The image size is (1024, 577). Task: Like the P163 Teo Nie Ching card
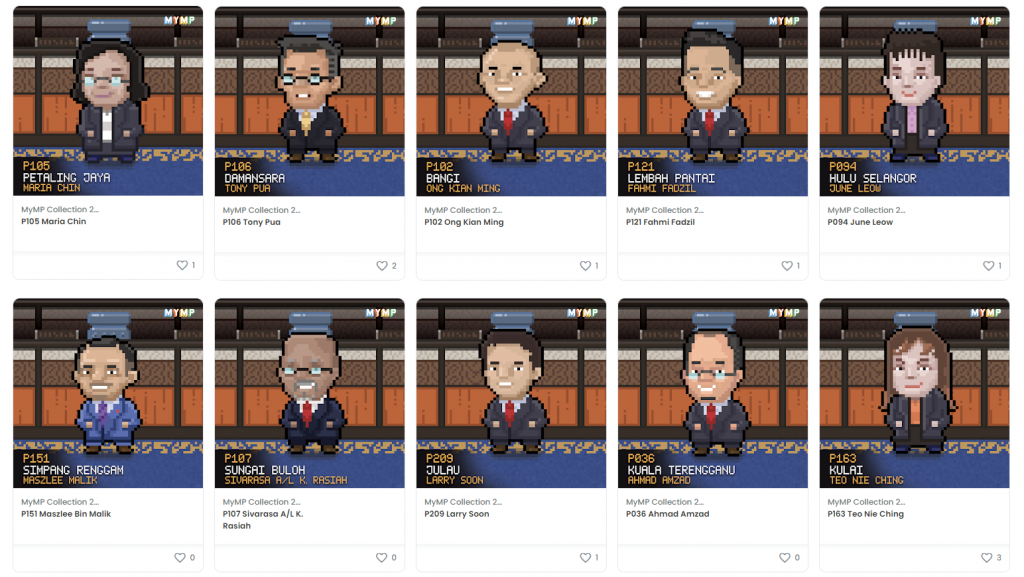click(x=987, y=557)
